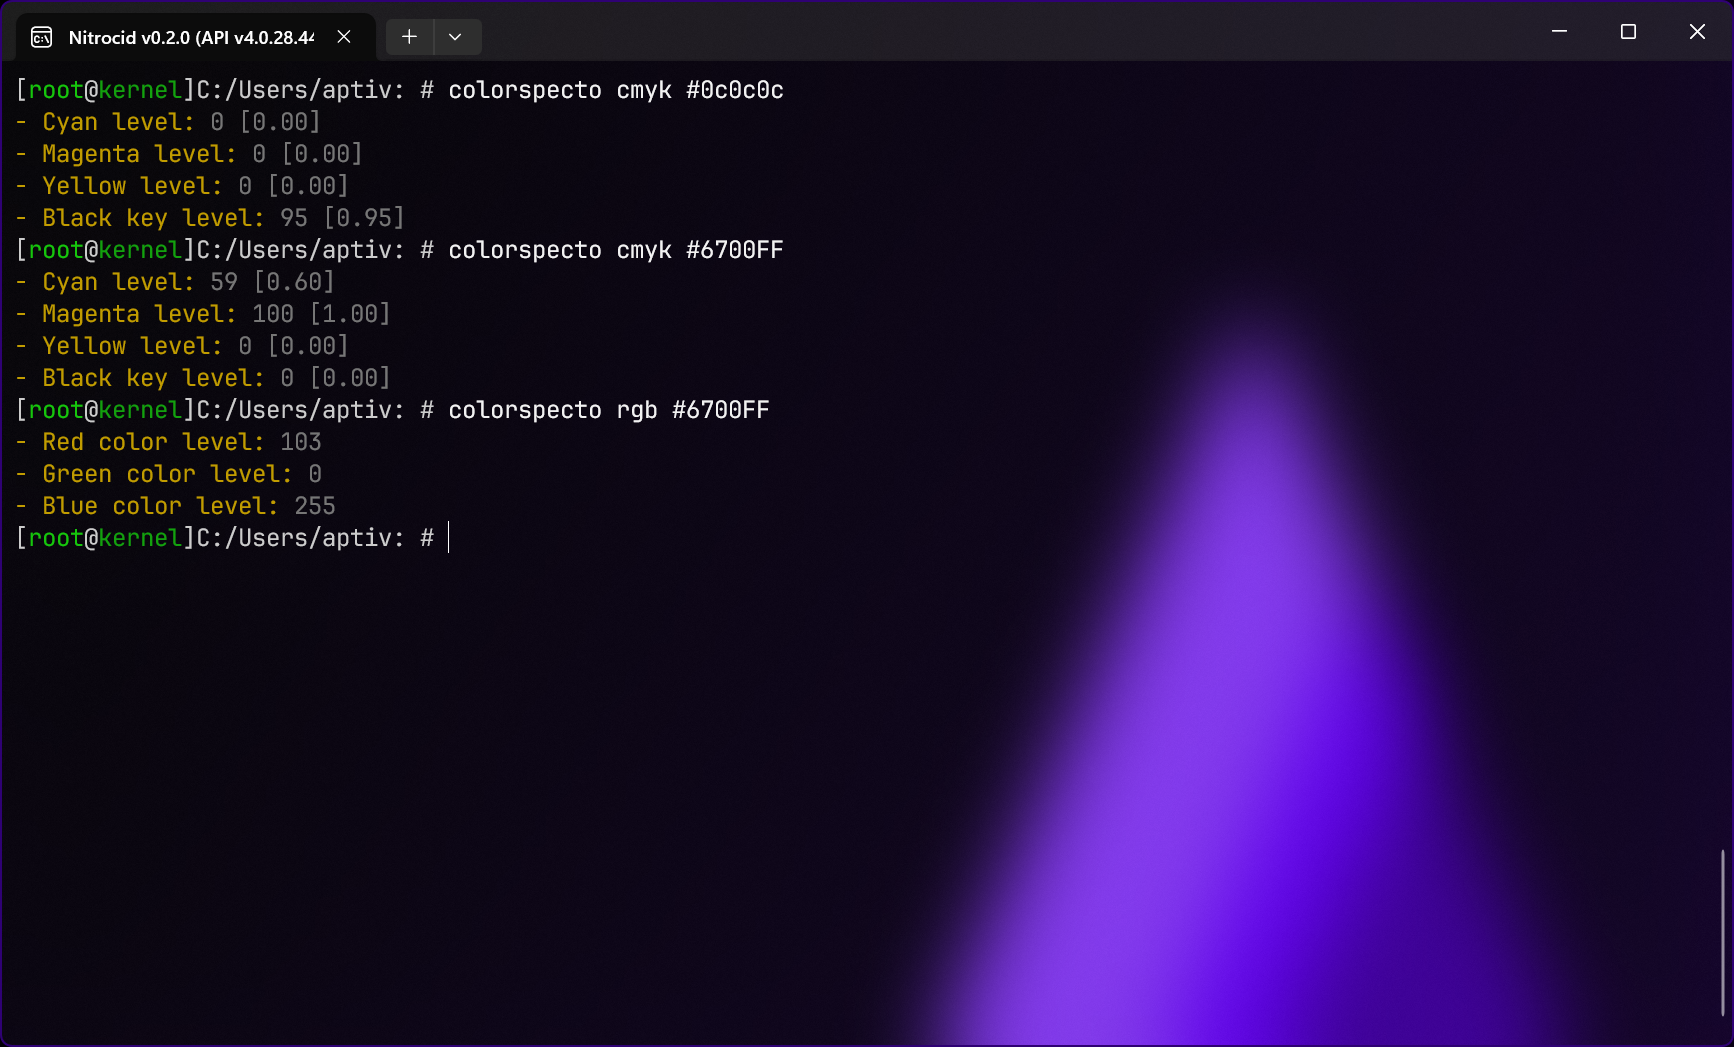This screenshot has width=1734, height=1047.
Task: Click 'Cyan level: 0 [0.00]' output line
Action: [x=169, y=122]
